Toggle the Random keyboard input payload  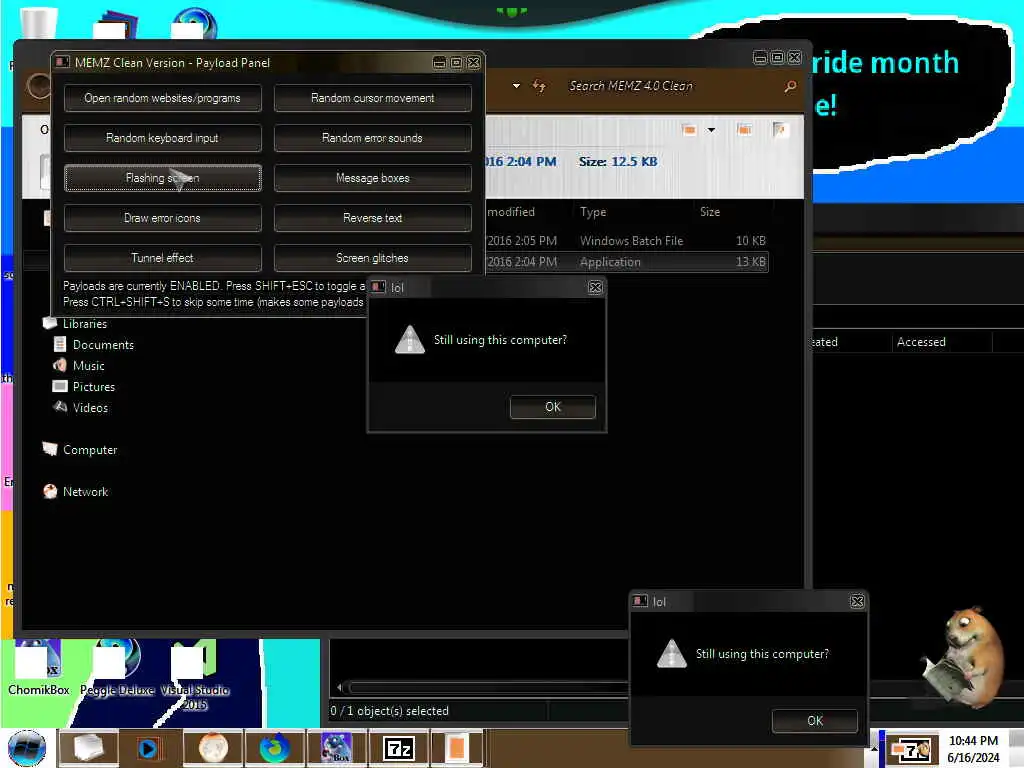[x=163, y=138]
